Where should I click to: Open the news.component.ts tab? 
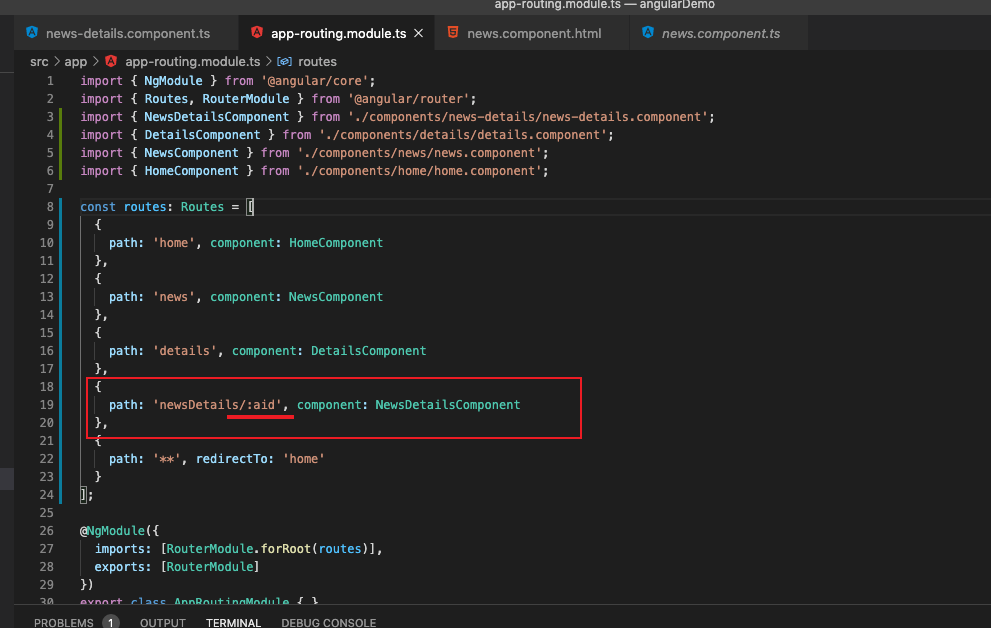(720, 33)
